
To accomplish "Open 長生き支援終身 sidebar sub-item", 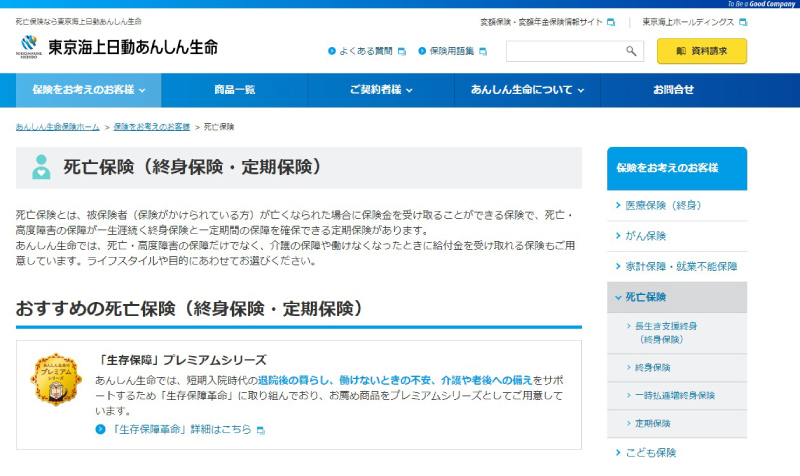I will click(x=677, y=333).
